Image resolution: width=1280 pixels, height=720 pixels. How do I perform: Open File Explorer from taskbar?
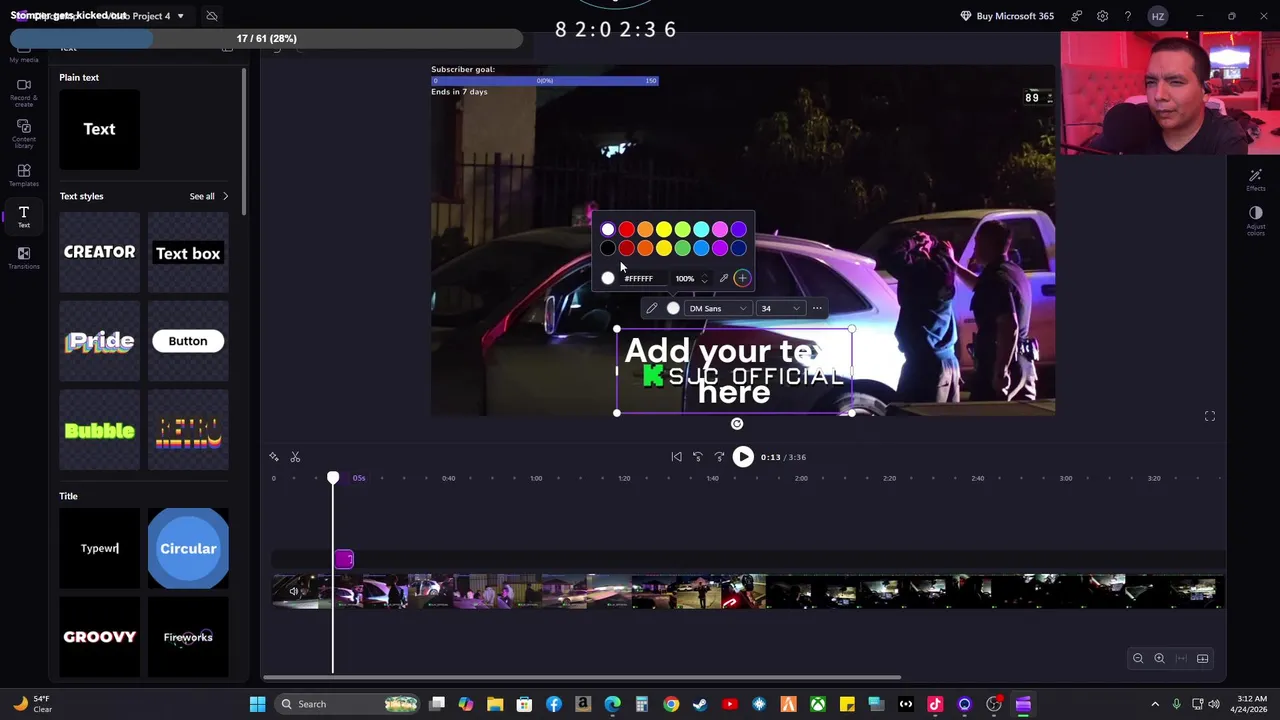pyautogui.click(x=495, y=704)
